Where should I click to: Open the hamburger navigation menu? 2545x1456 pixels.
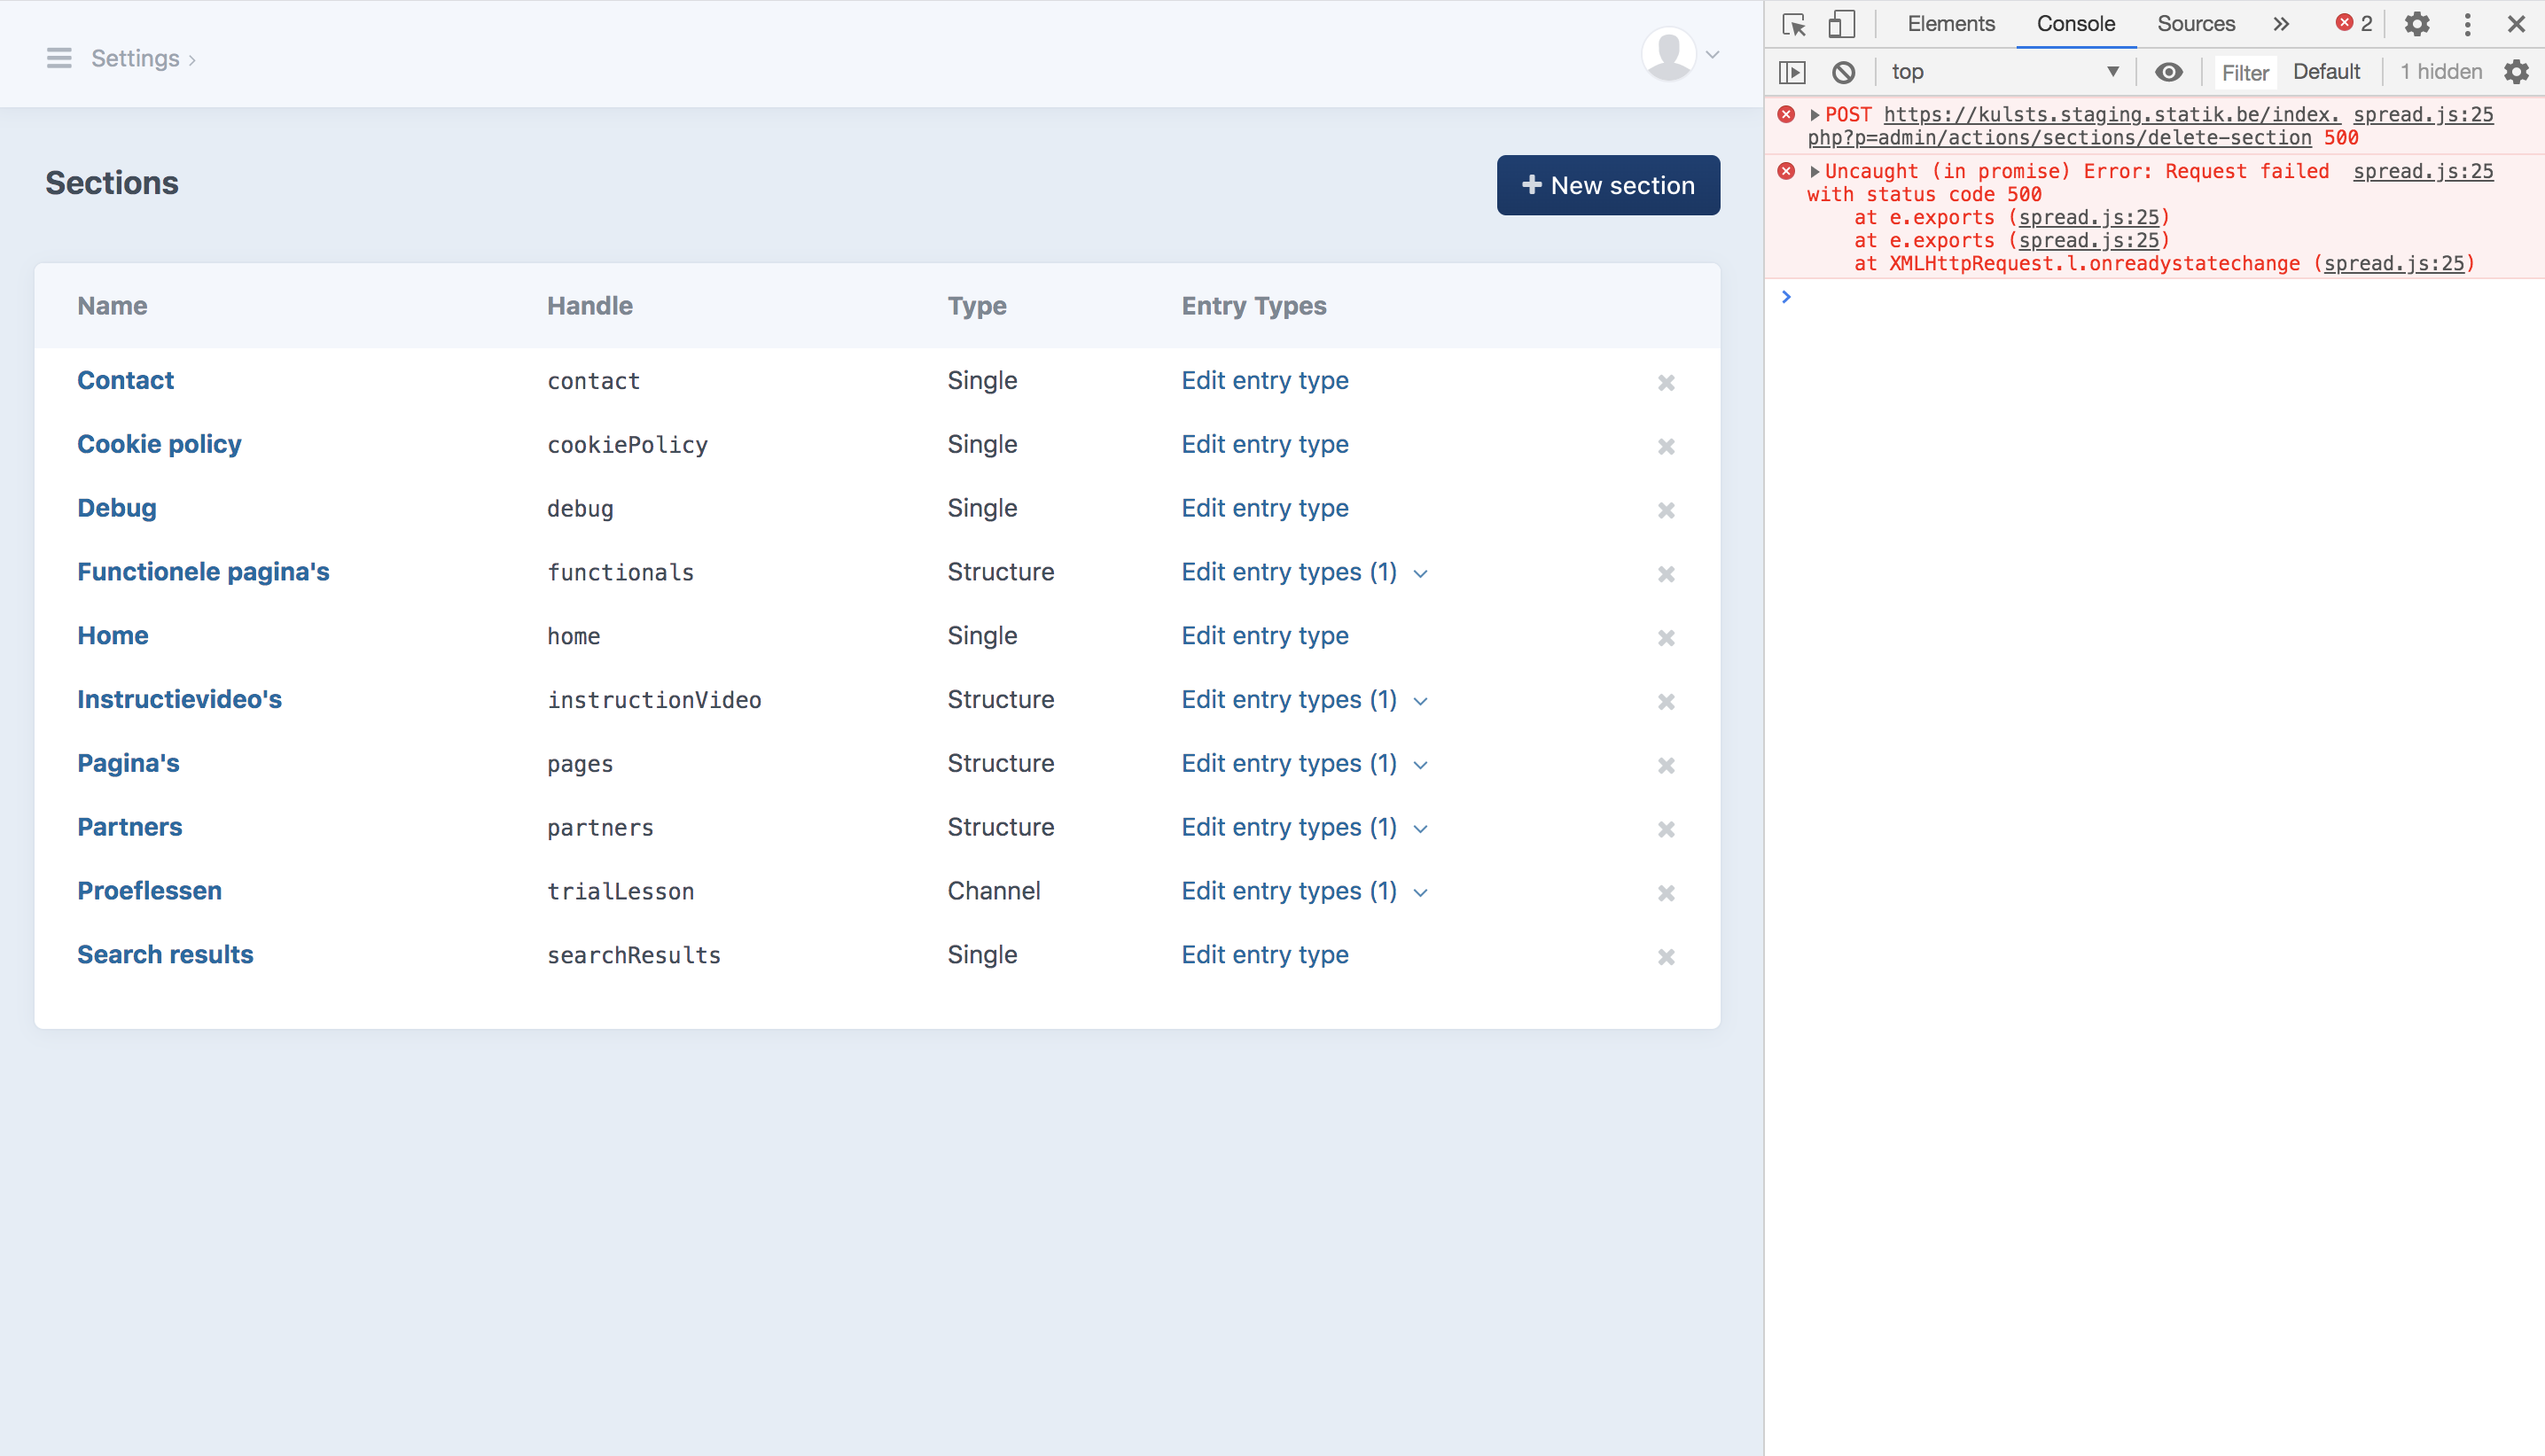(59, 58)
